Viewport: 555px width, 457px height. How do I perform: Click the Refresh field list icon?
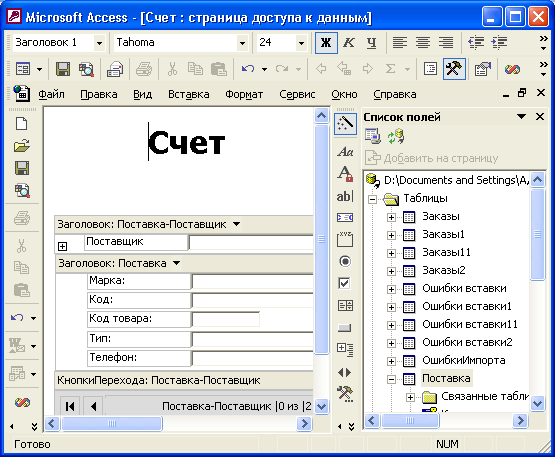click(396, 137)
